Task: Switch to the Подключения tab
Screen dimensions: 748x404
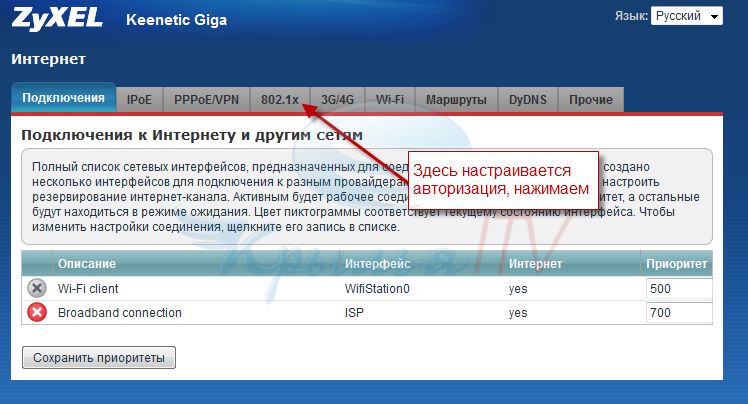Action: tap(63, 98)
